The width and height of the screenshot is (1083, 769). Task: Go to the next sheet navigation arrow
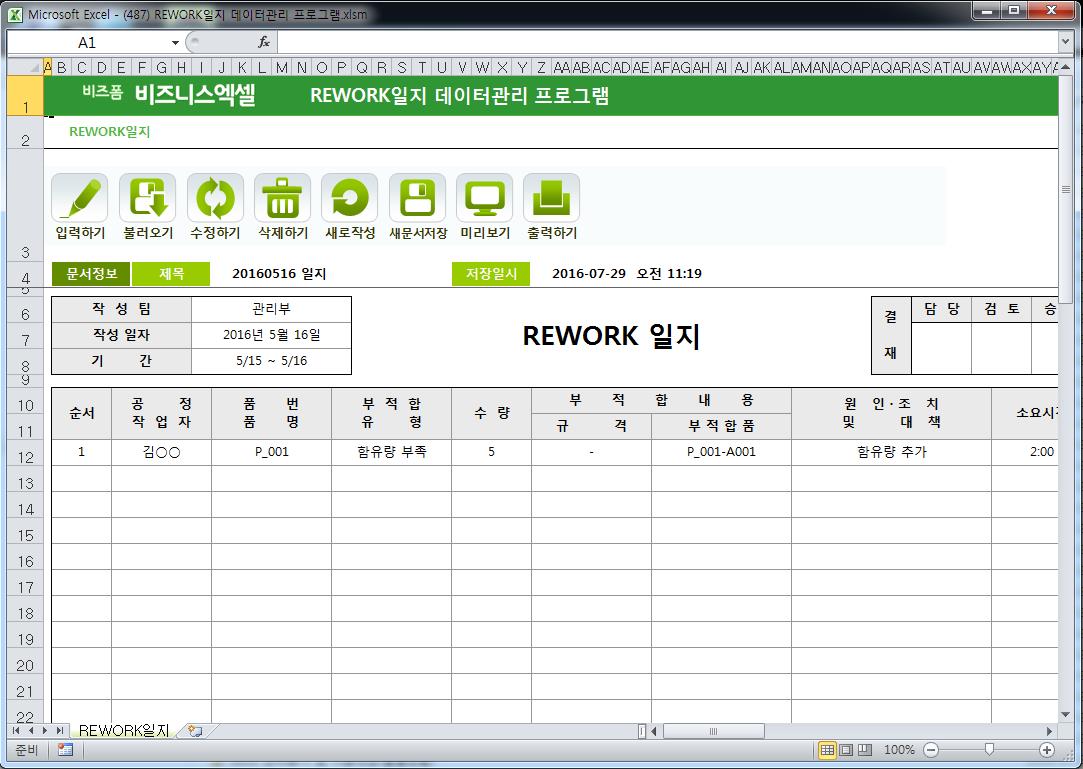[x=45, y=730]
